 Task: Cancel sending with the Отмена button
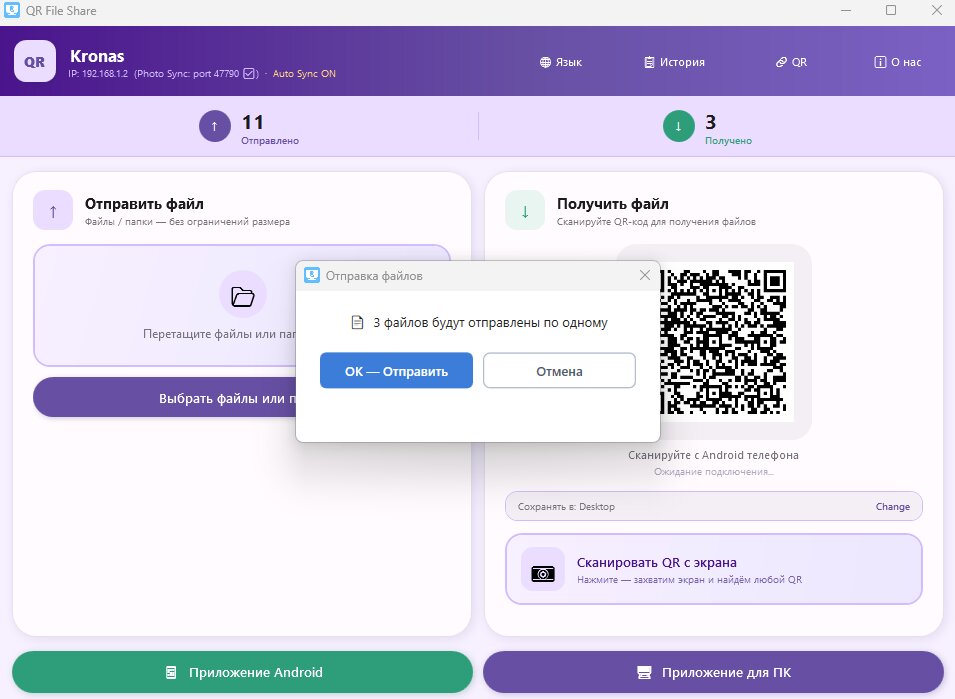[x=559, y=371]
